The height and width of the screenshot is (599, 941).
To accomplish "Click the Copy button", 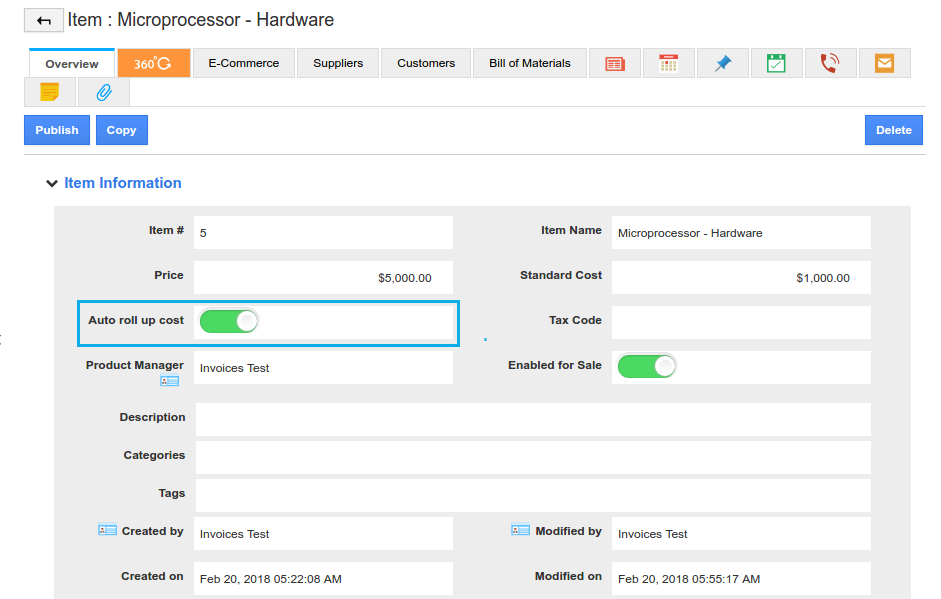I will coord(121,130).
